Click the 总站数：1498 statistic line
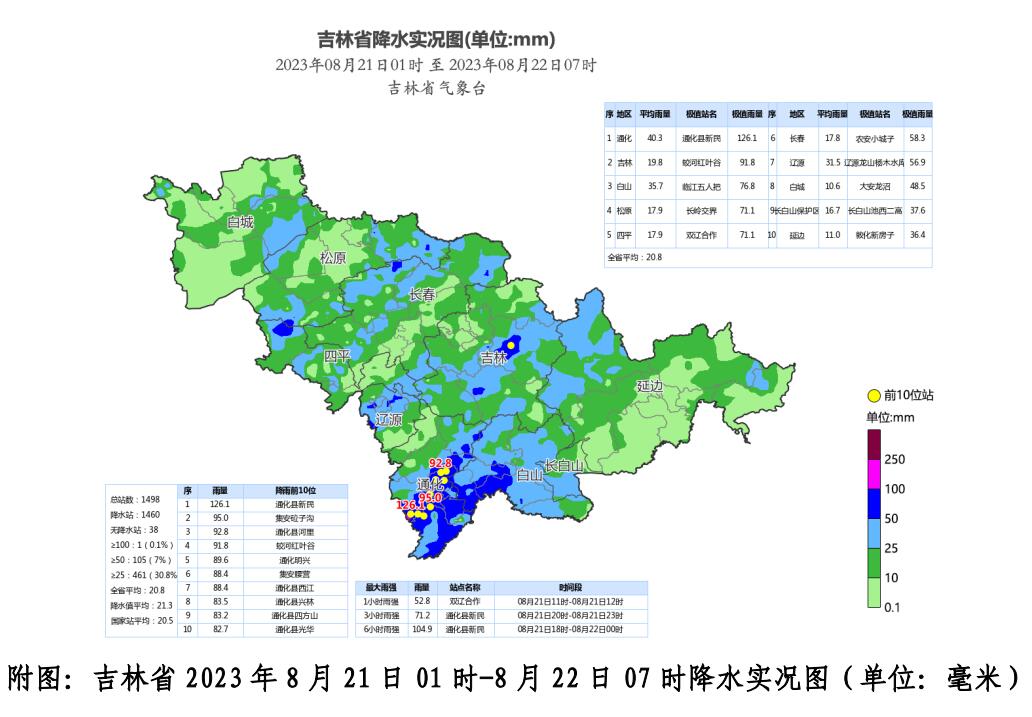This screenshot has width=1032, height=717. coord(135,499)
